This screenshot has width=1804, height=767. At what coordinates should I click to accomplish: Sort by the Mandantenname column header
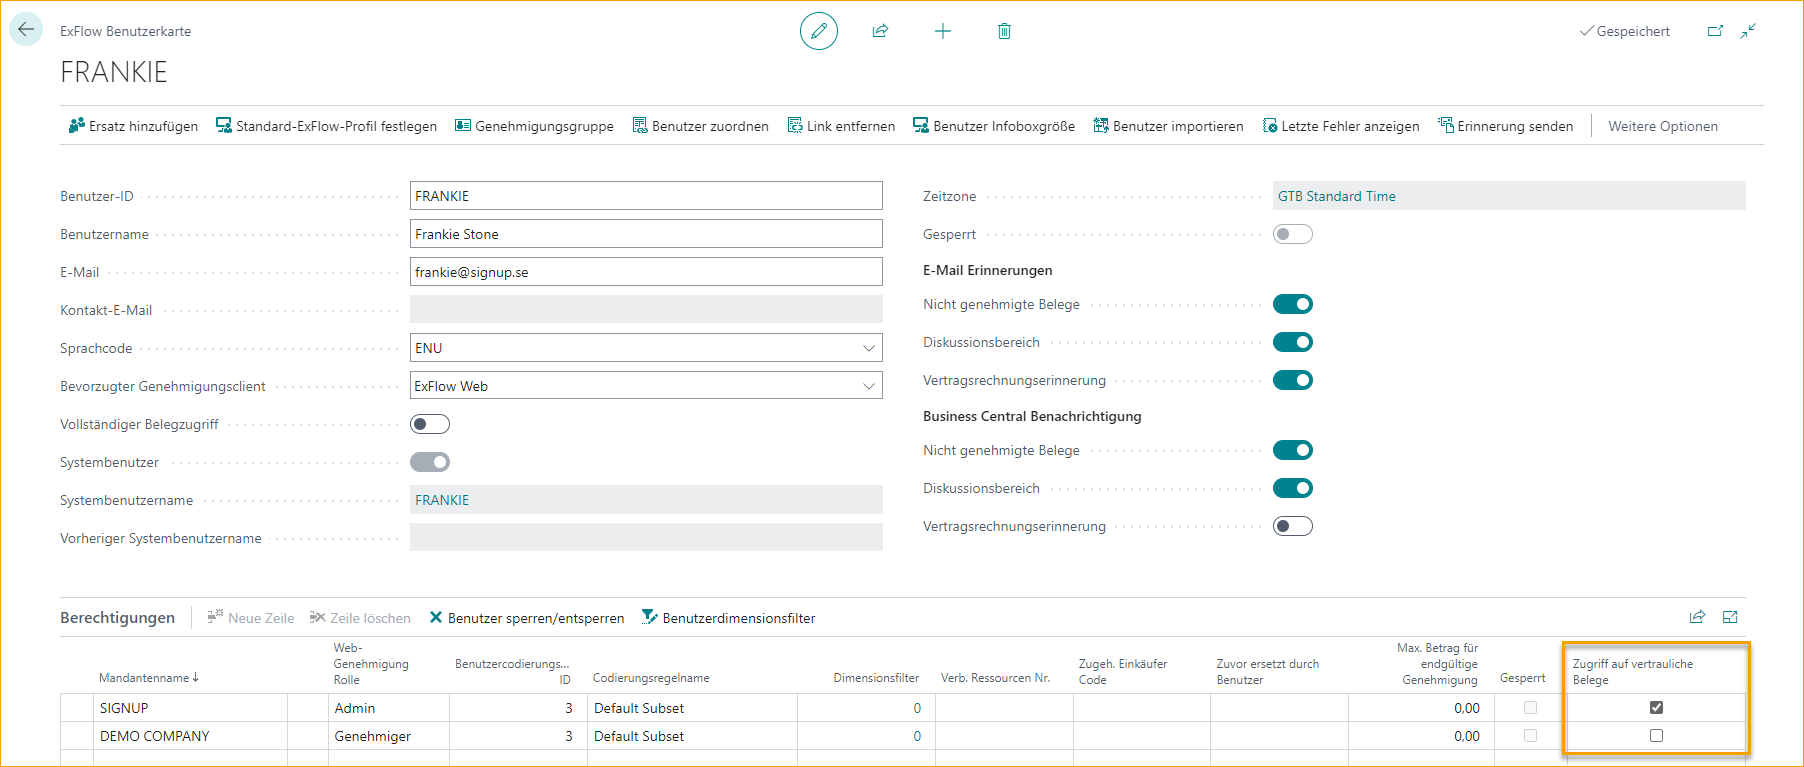pos(149,678)
